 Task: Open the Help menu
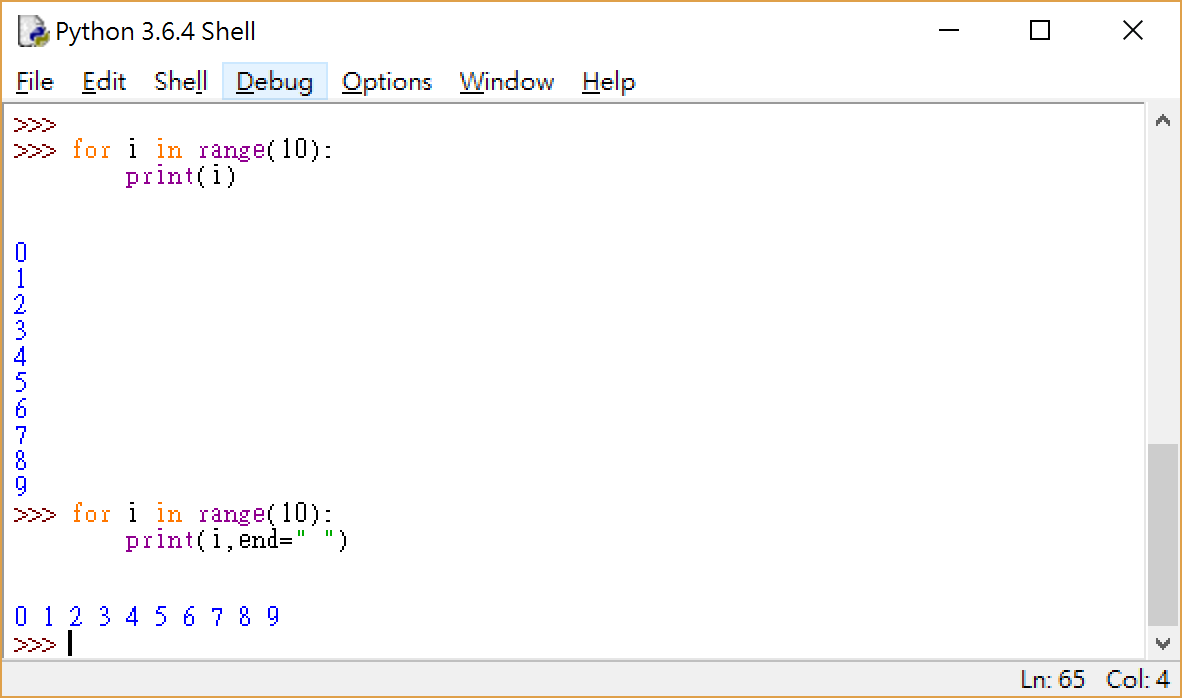point(608,82)
